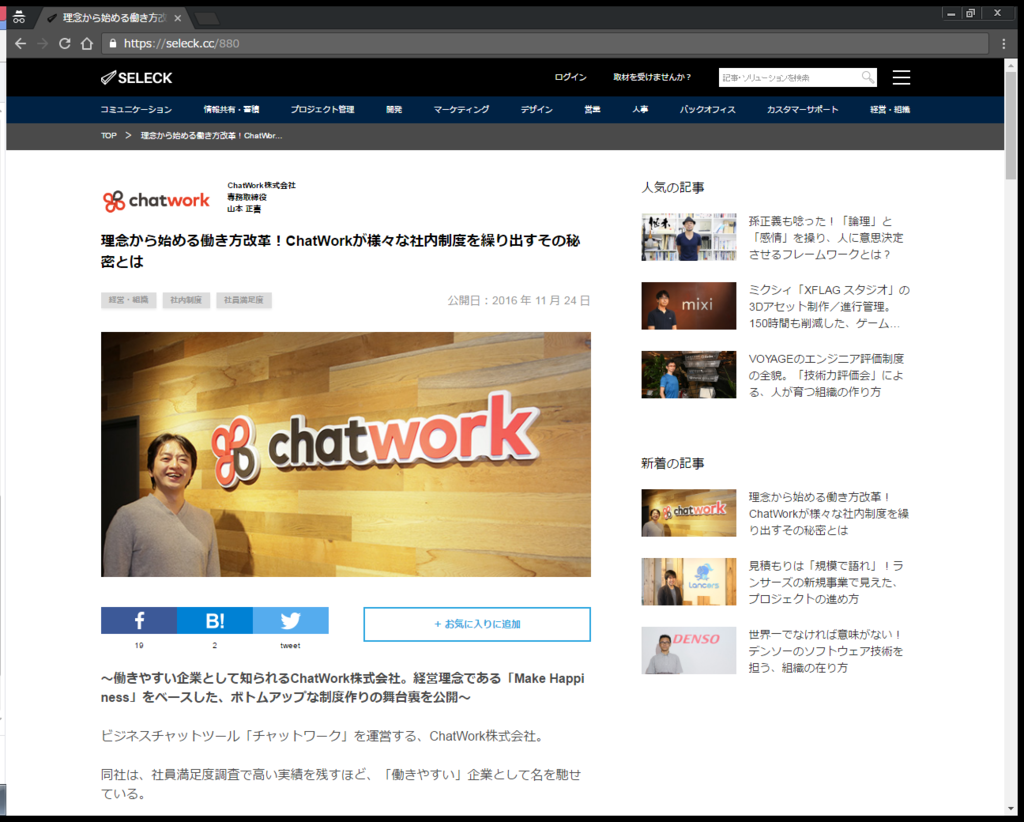Tweet the article via Twitter icon
The image size is (1024, 822).
(x=291, y=620)
